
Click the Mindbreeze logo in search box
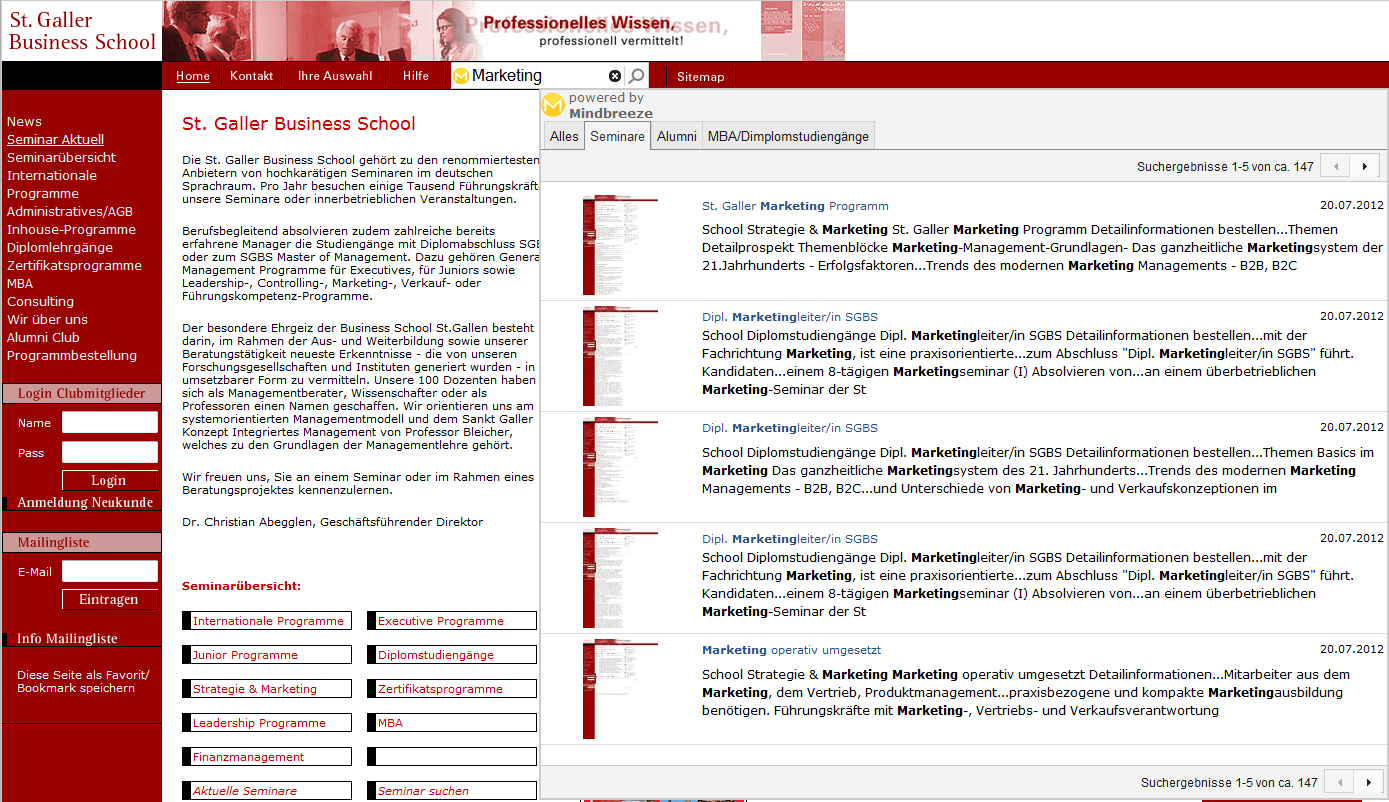tap(461, 76)
